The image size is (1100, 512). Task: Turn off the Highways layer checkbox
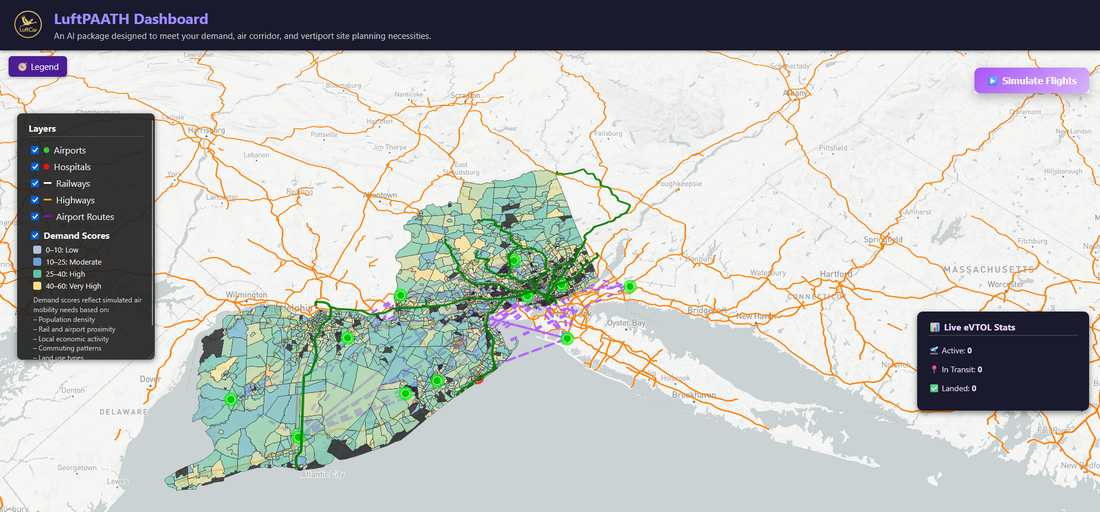click(x=35, y=200)
